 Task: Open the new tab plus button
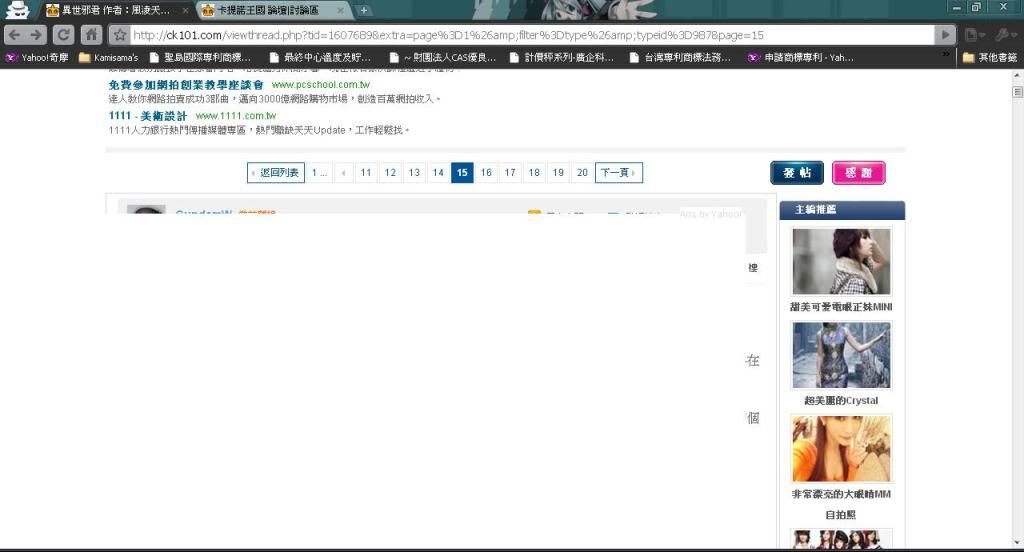364,10
